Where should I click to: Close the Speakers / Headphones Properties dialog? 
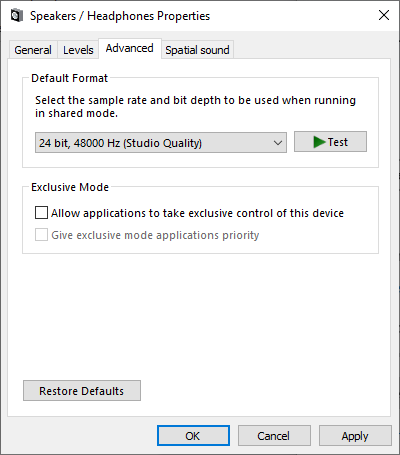pos(384,15)
